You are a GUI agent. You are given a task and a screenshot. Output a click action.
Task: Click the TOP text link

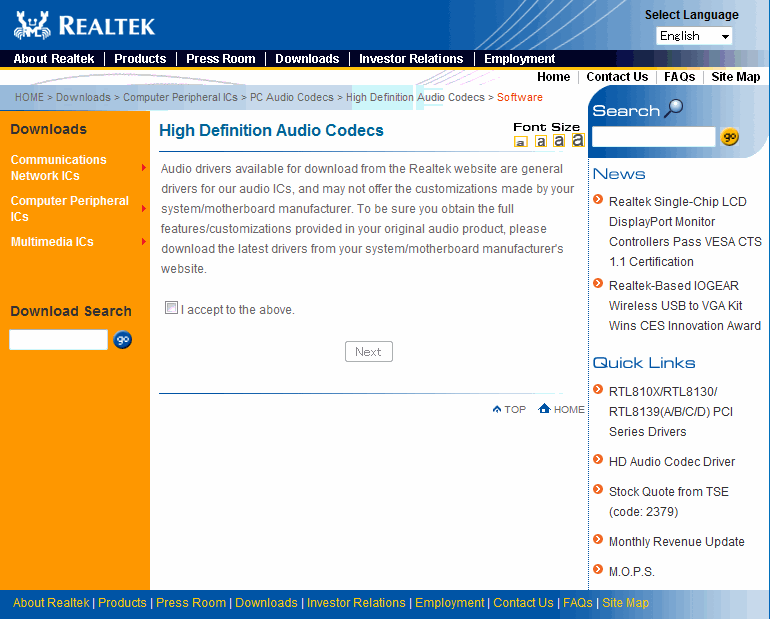click(x=515, y=409)
